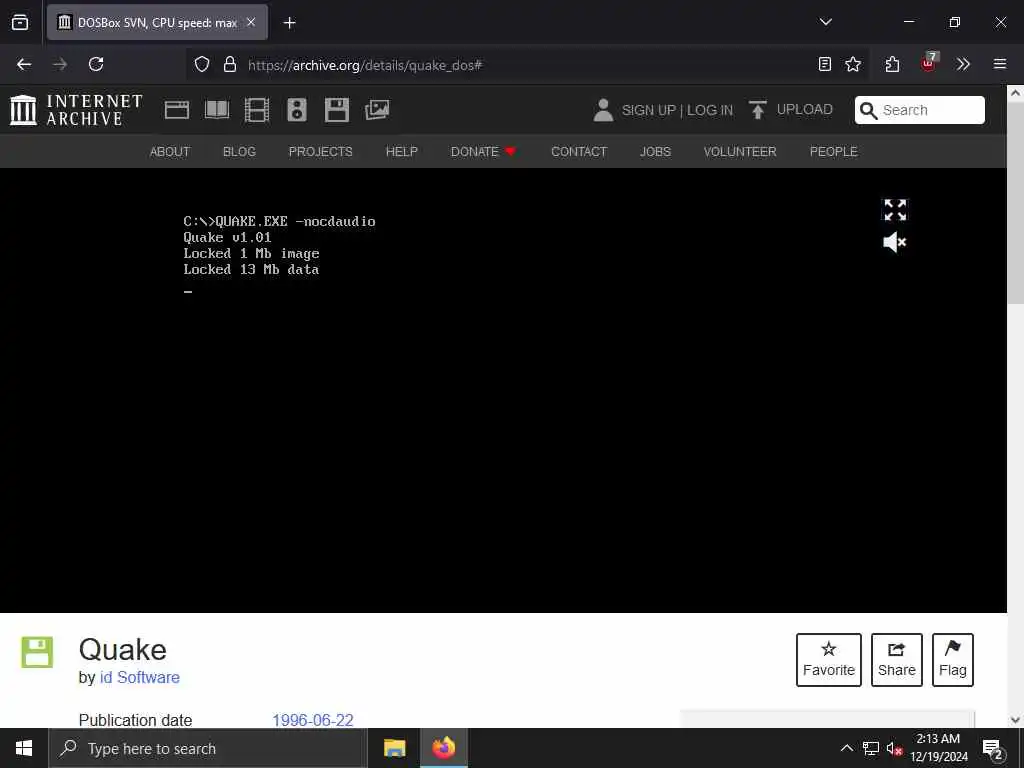Bookmark this page with star
This screenshot has height=768, width=1024.
(x=853, y=64)
